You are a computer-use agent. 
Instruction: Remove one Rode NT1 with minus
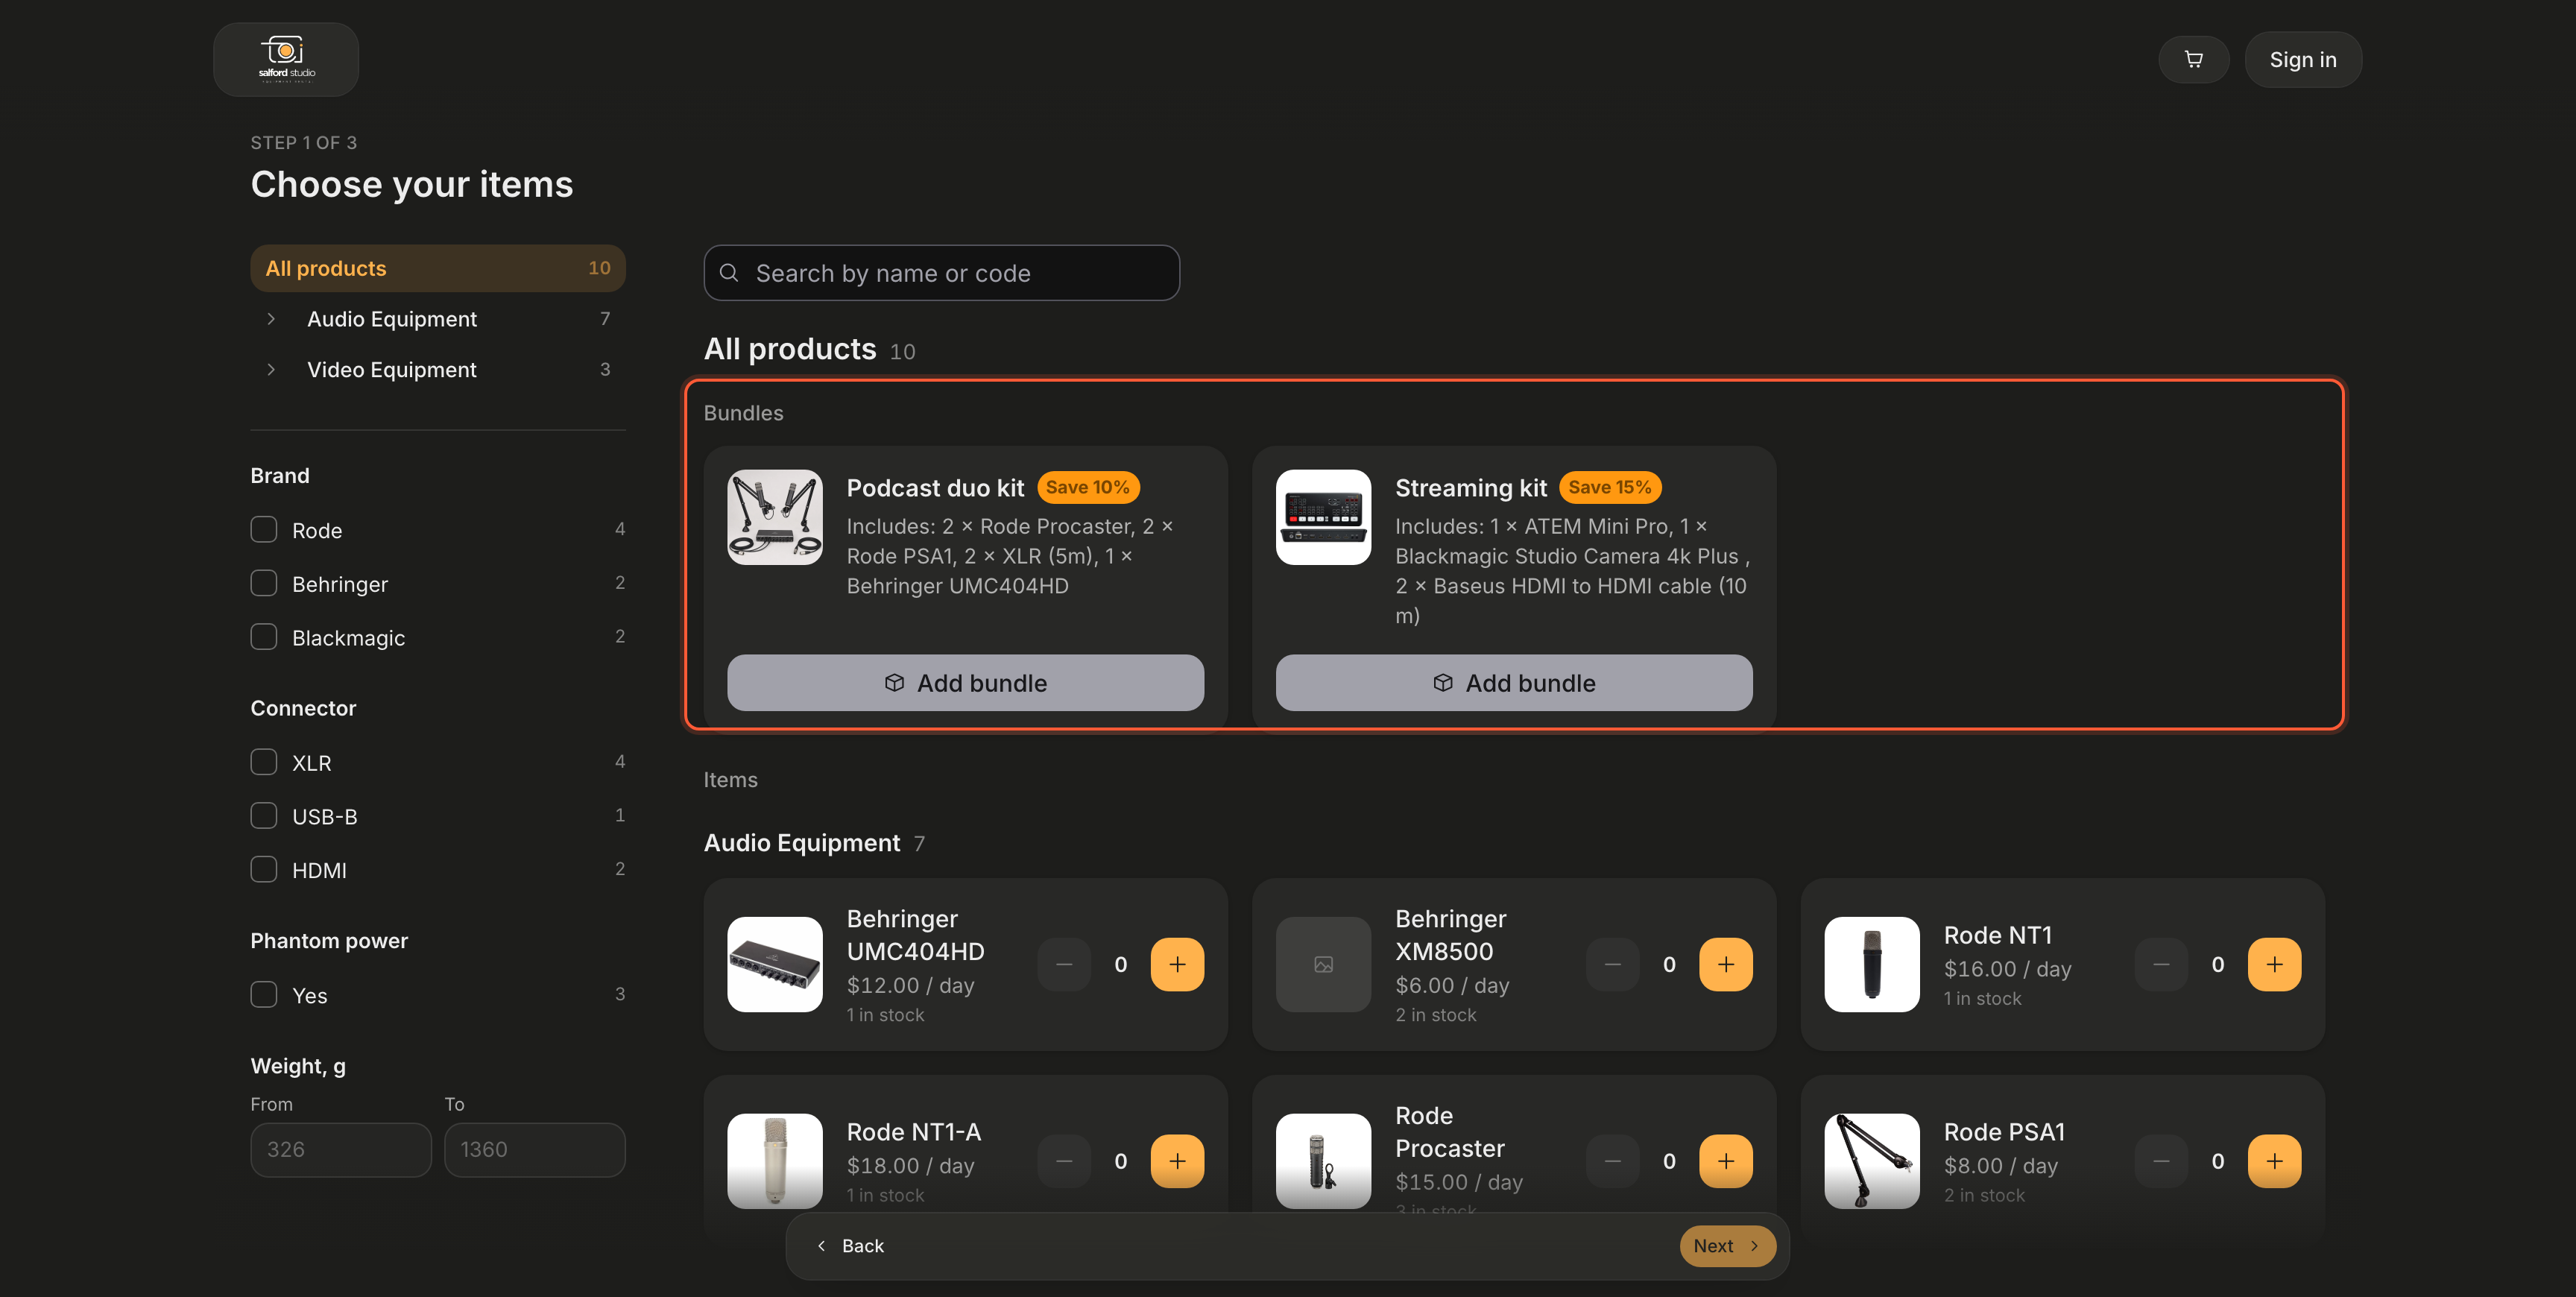2161,964
